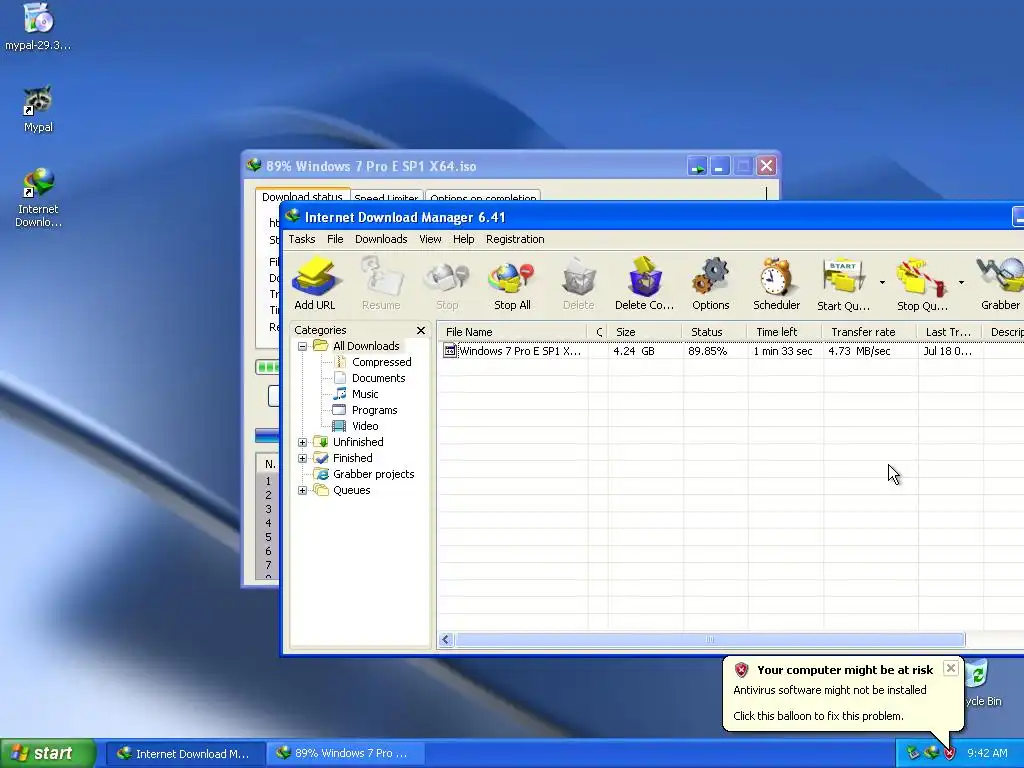Close the Categories panel
This screenshot has width=1024, height=768.
tap(421, 330)
